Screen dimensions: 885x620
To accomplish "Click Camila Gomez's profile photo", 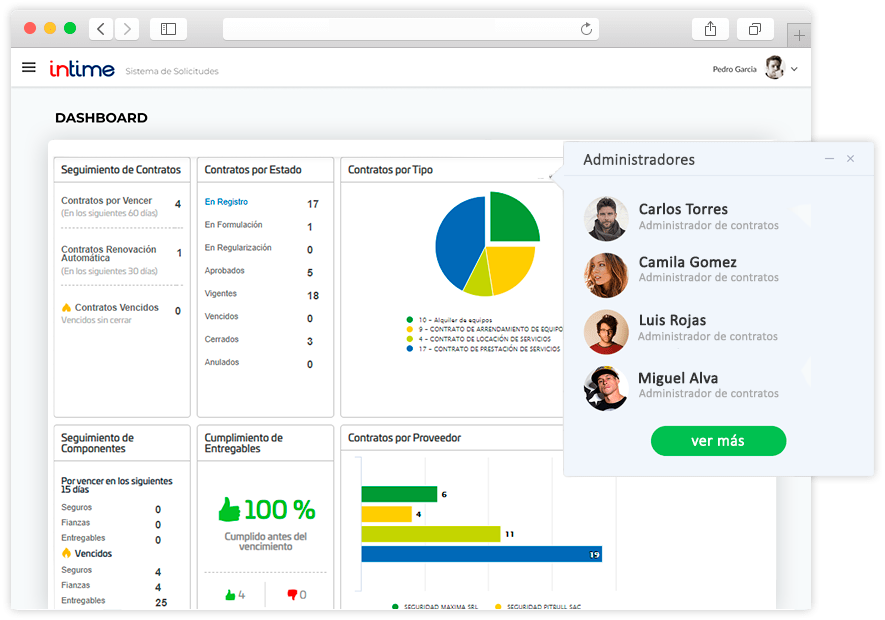I will [x=606, y=273].
